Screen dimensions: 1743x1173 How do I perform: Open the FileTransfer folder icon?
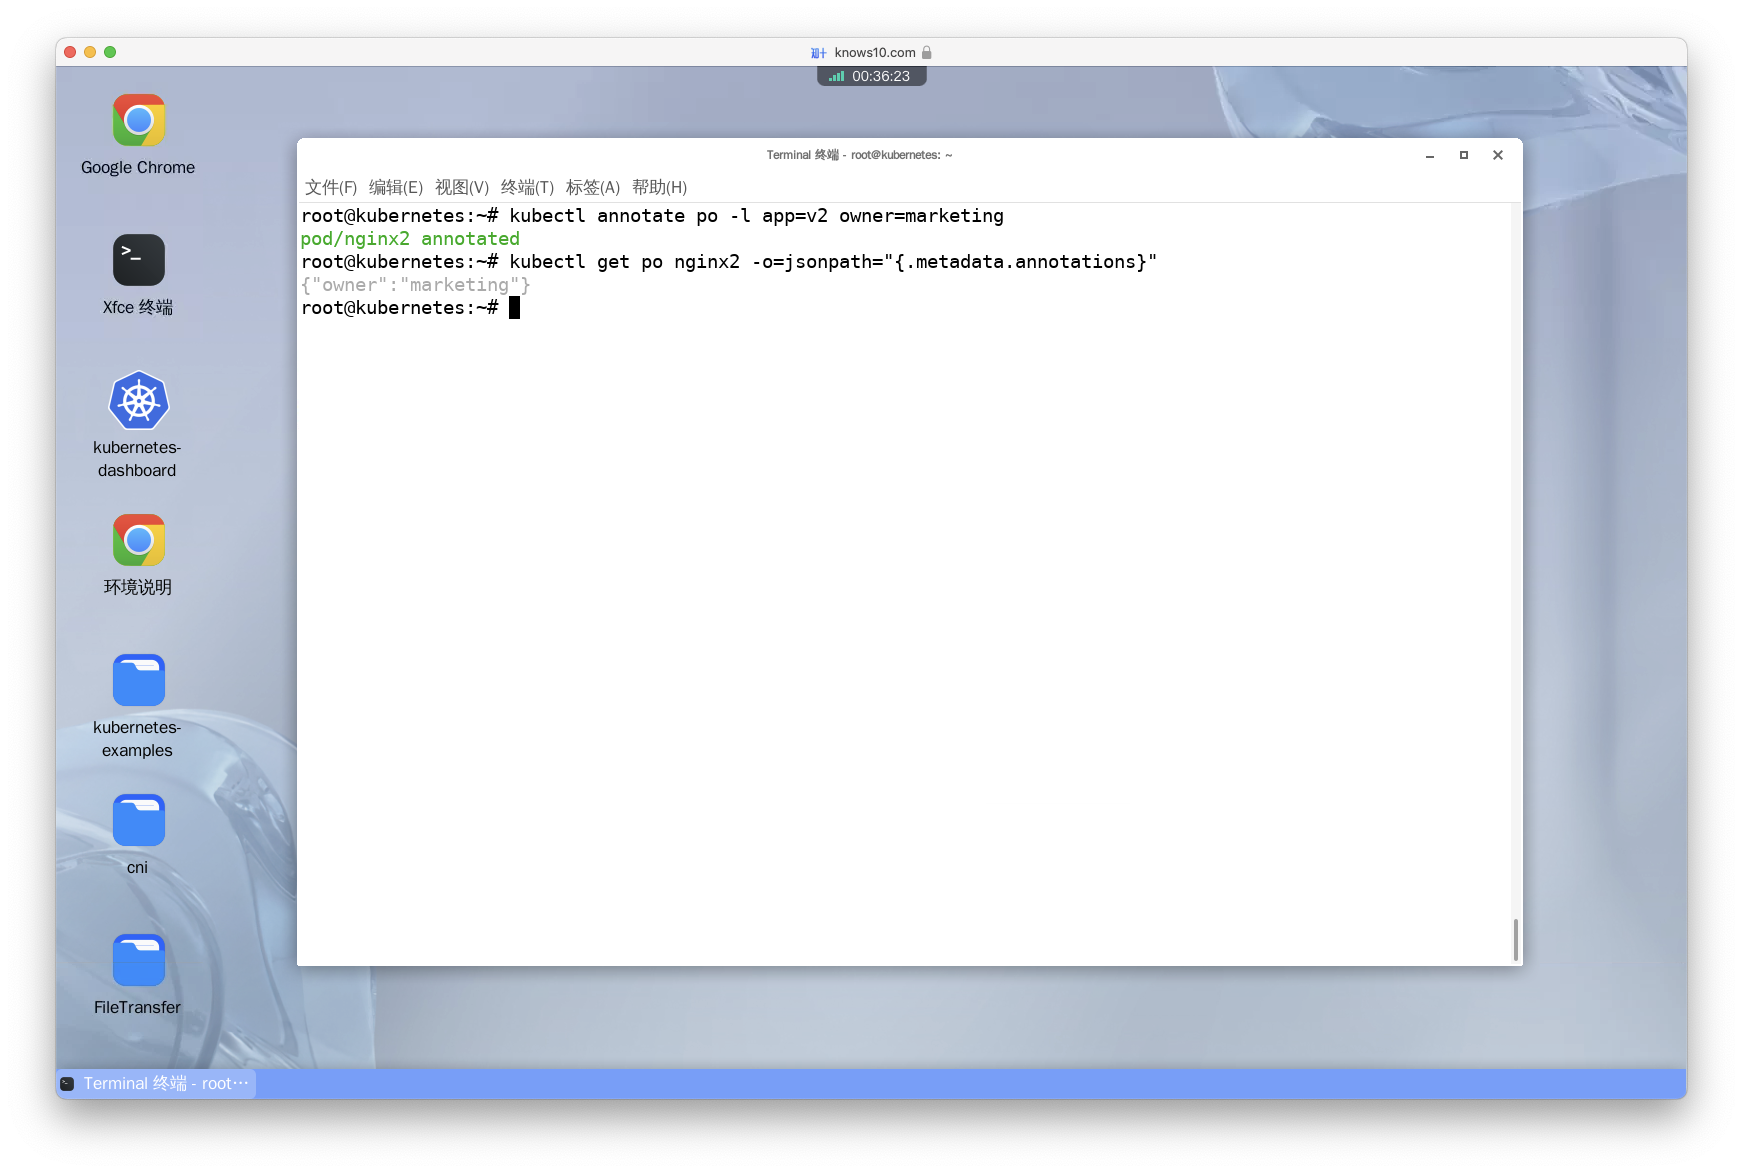coord(138,960)
